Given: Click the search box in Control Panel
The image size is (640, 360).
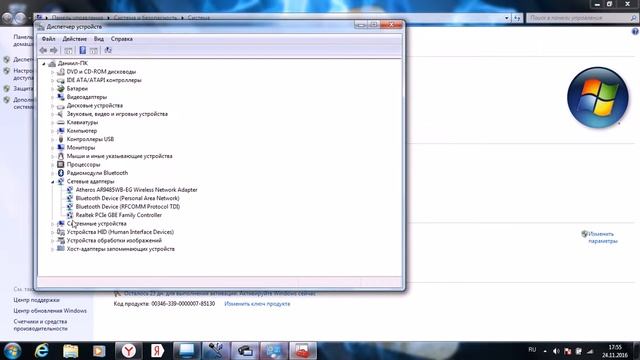Looking at the screenshot, I should tap(582, 18).
